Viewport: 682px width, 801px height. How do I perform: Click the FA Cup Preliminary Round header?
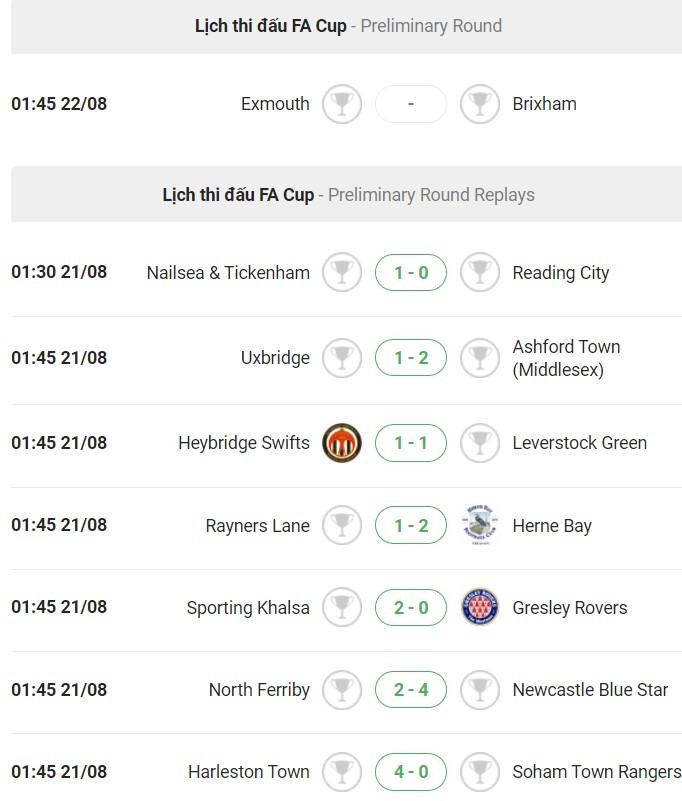tap(348, 26)
